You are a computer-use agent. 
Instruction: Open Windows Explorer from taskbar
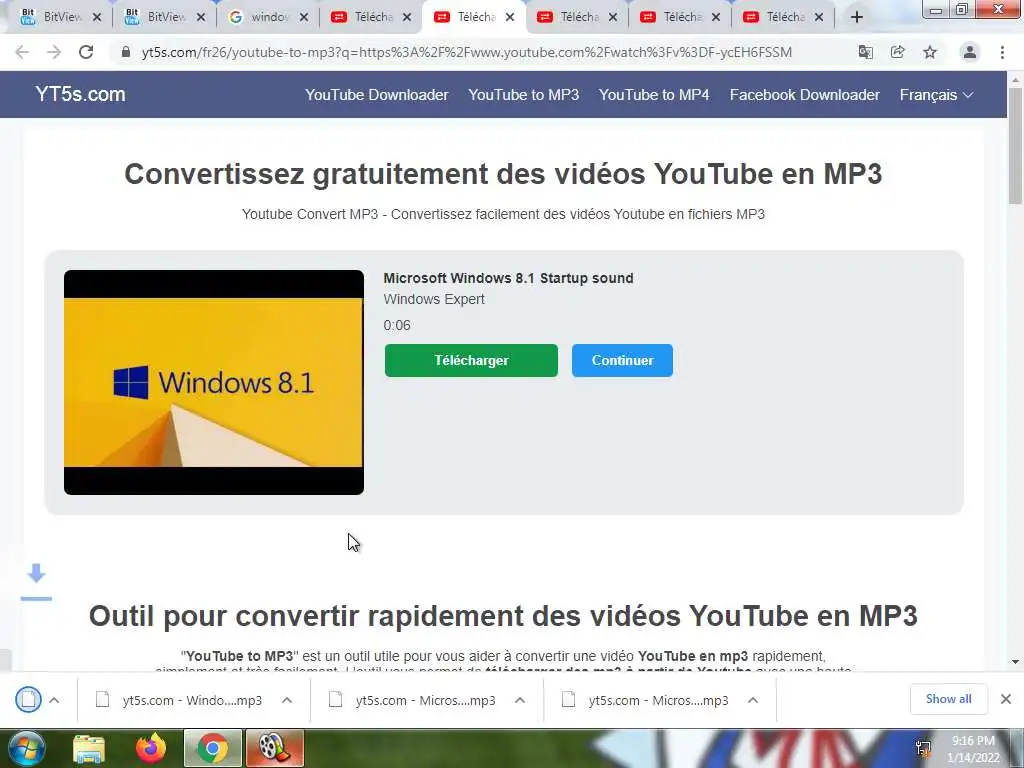[x=89, y=748]
